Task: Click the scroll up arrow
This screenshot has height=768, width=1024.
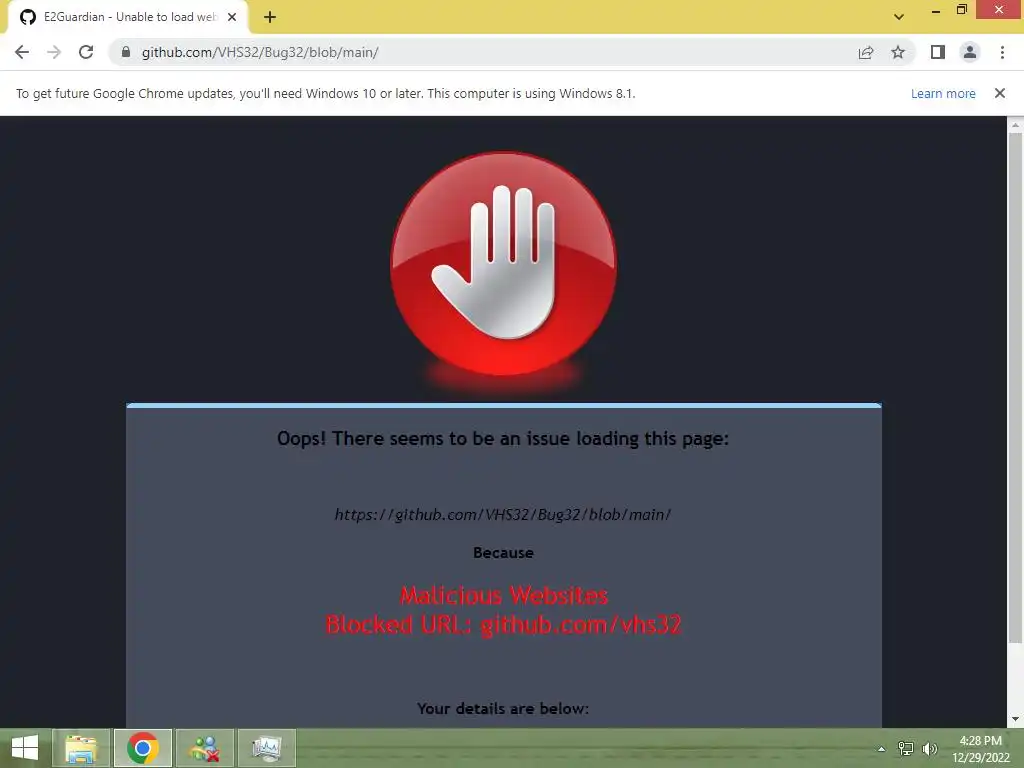Action: pyautogui.click(x=1015, y=124)
